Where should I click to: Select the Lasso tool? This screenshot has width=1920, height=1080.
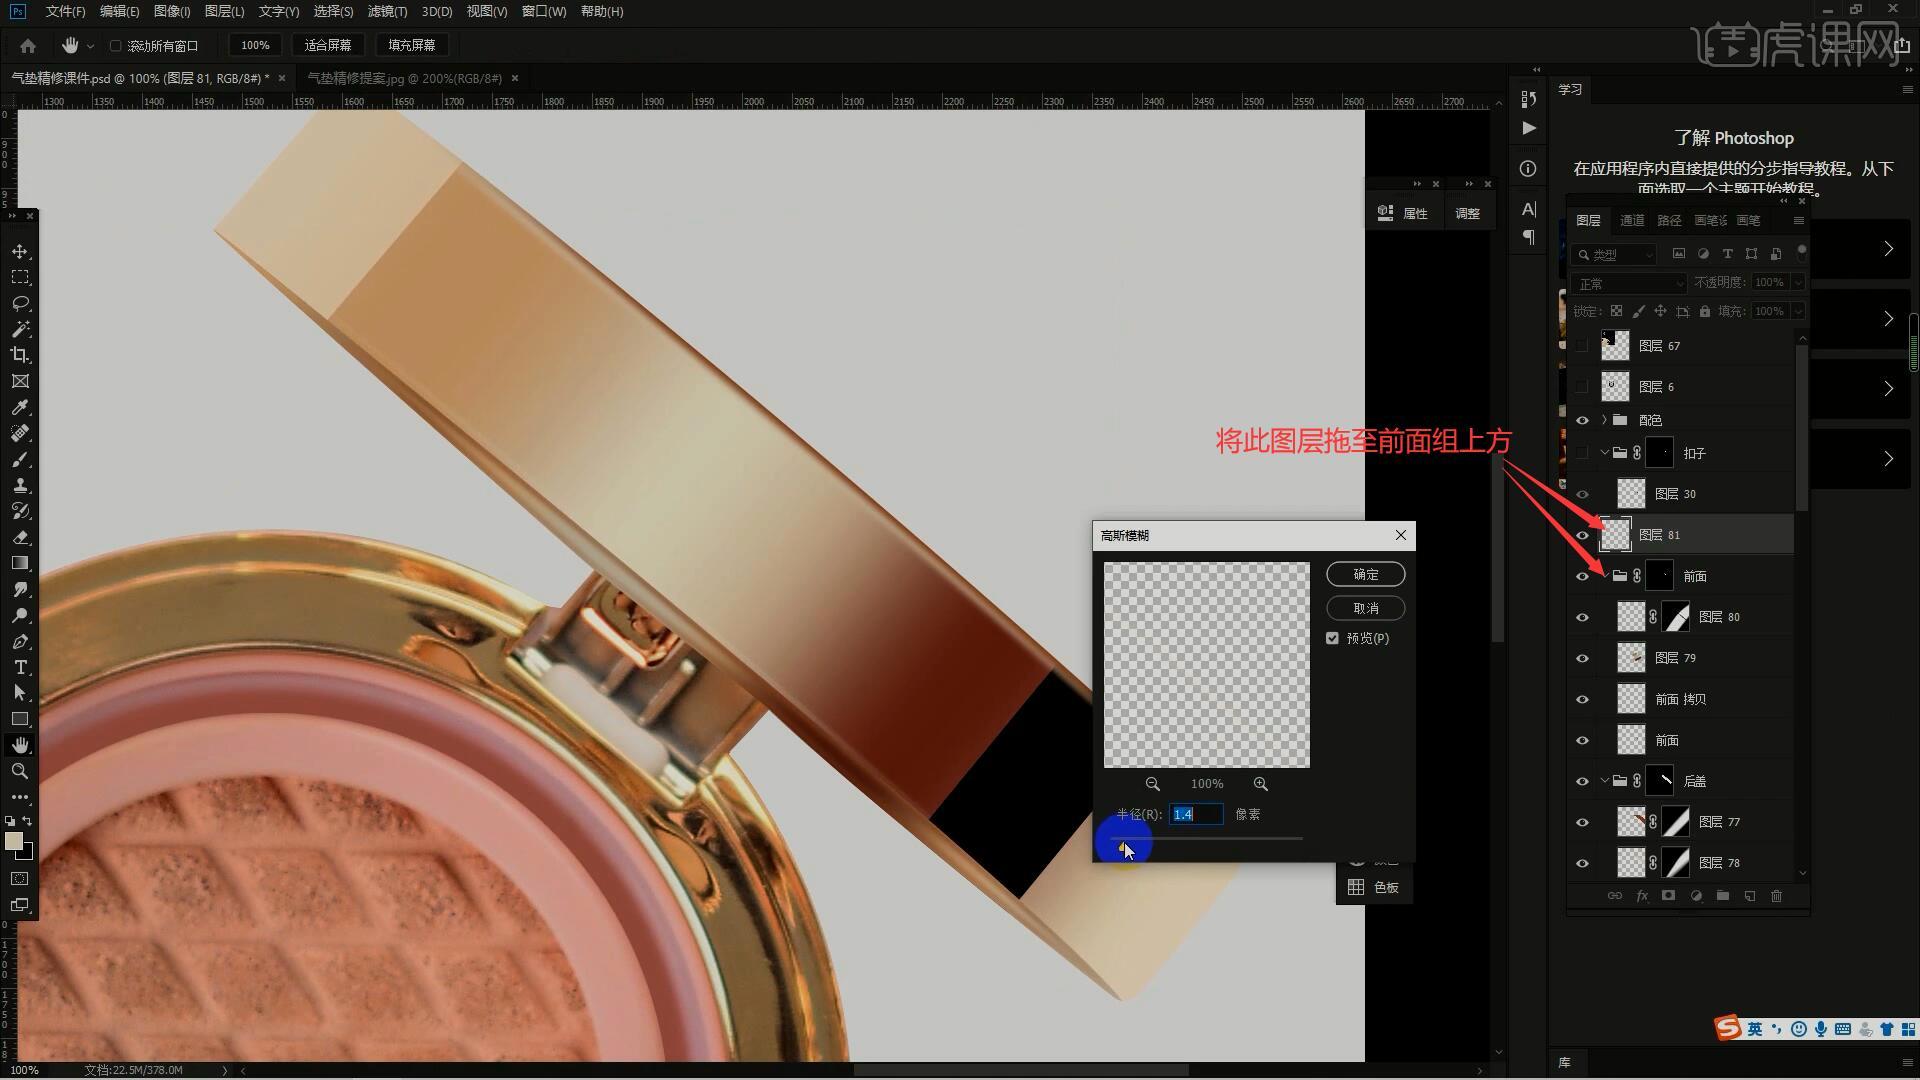click(20, 303)
